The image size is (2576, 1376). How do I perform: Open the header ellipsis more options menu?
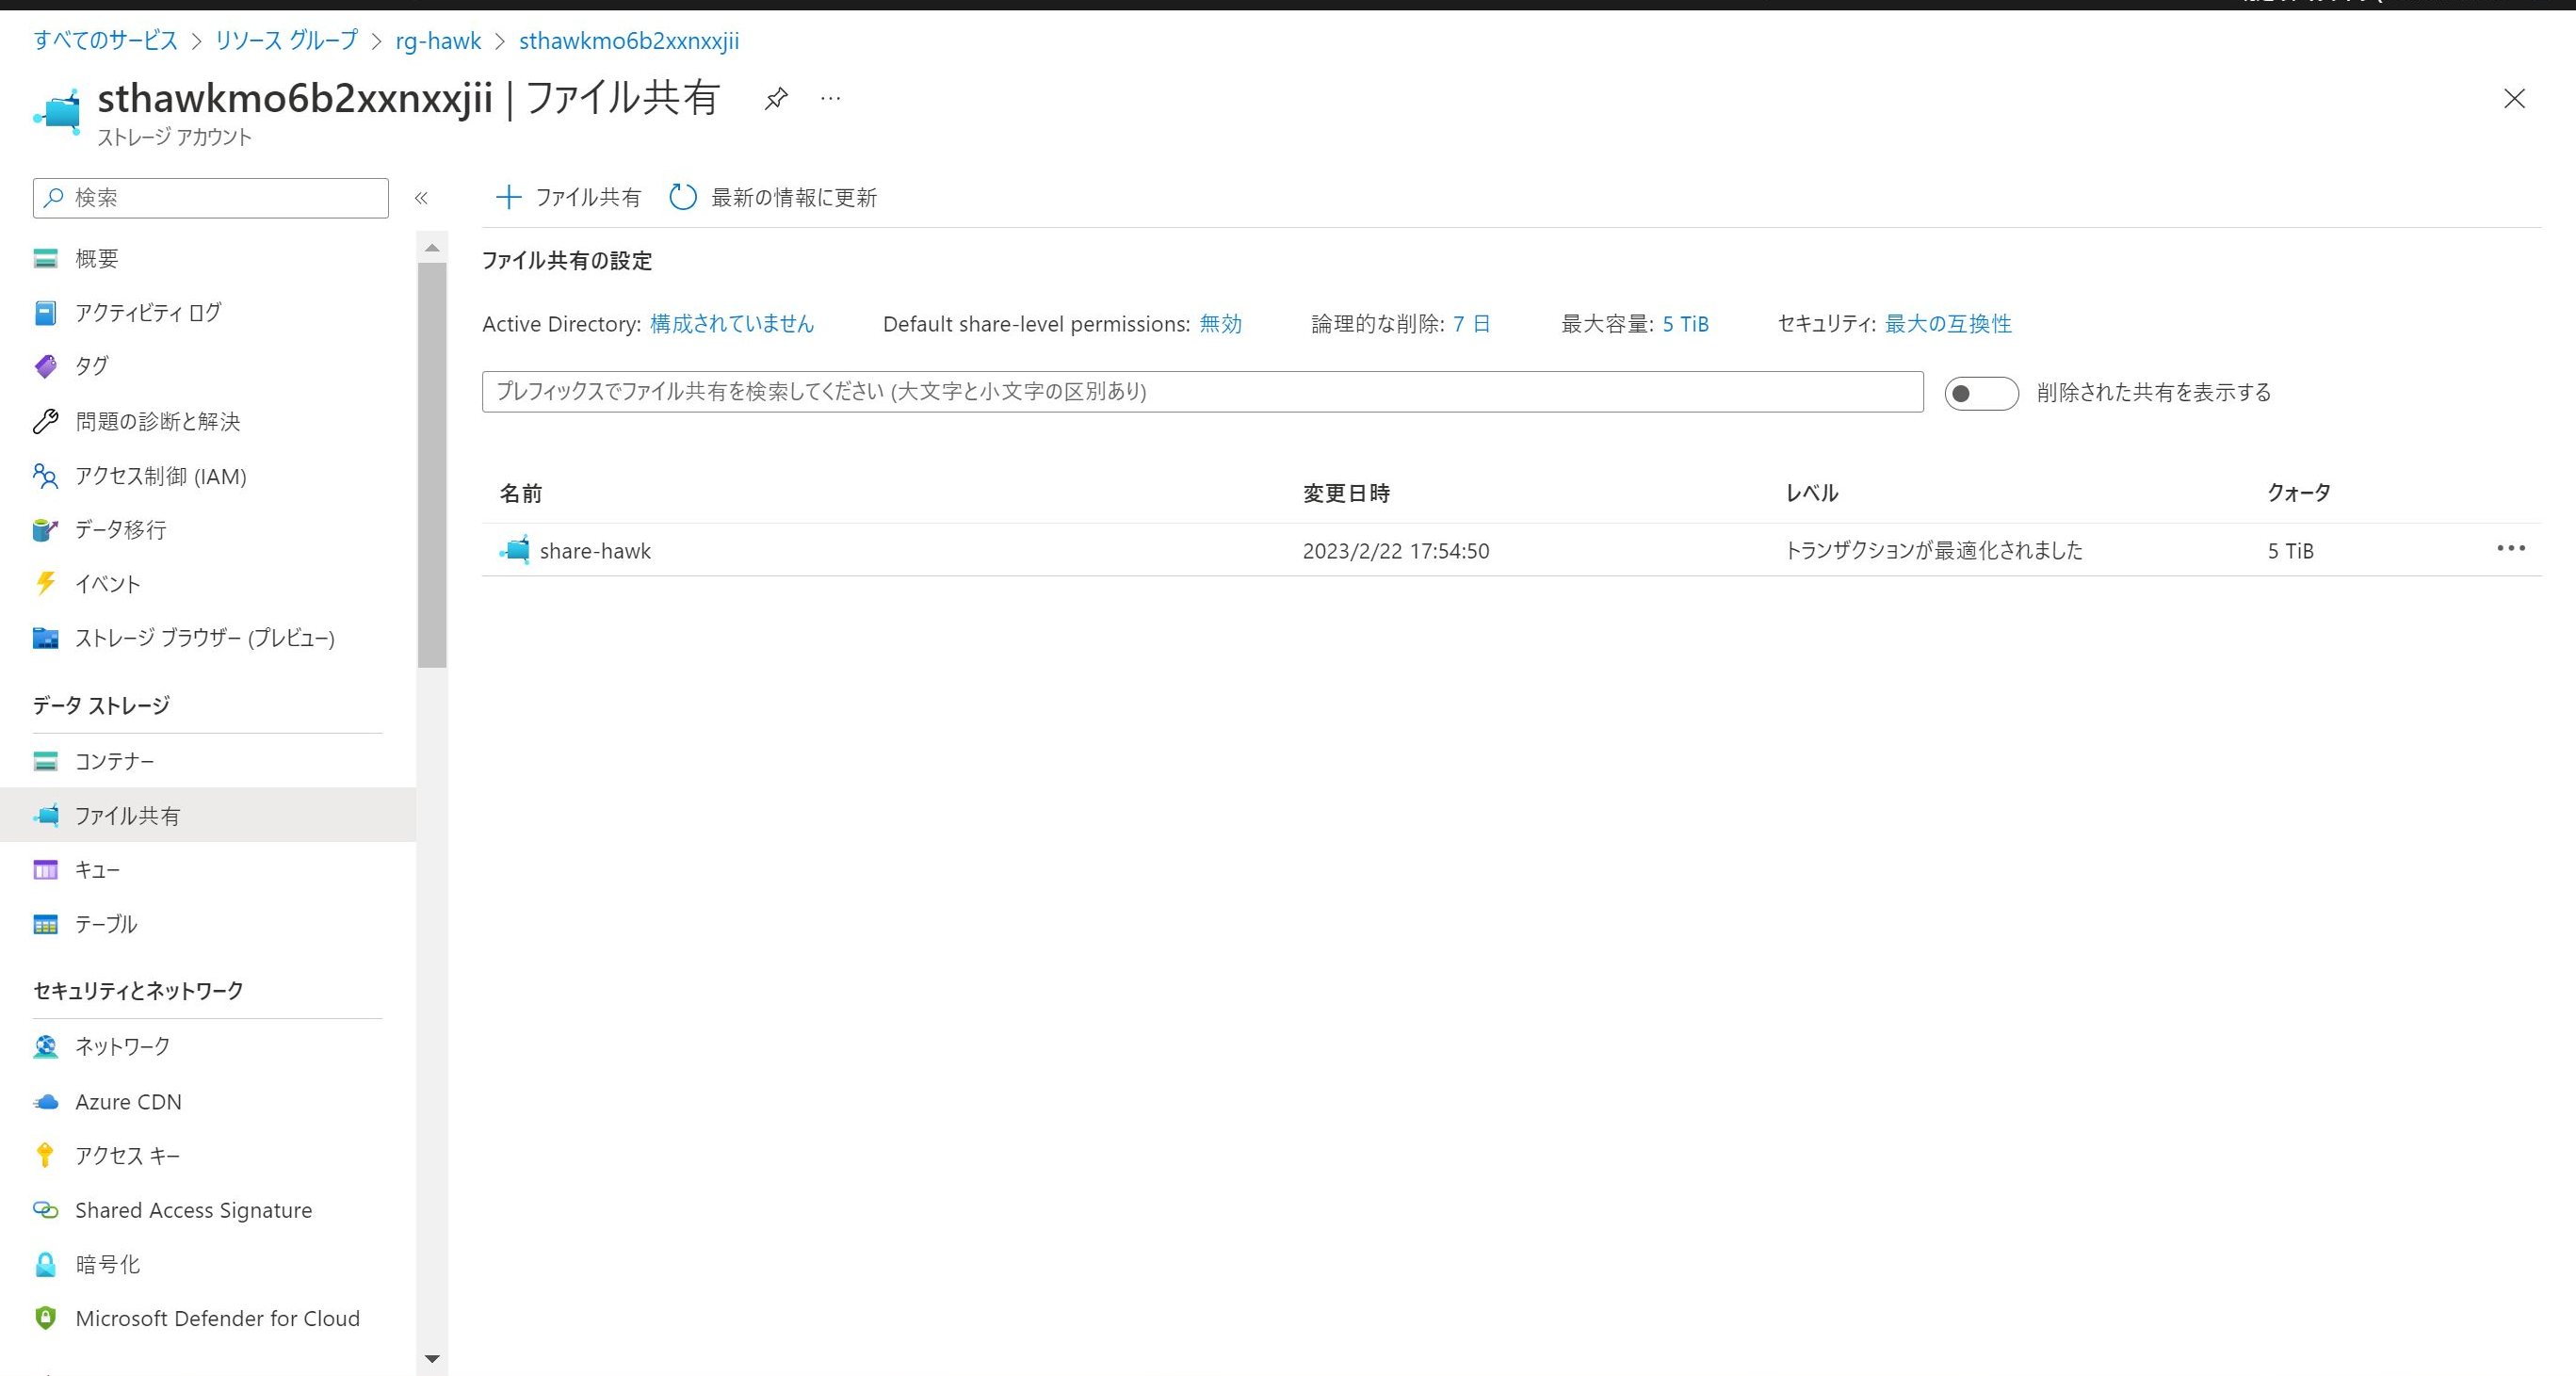(830, 98)
